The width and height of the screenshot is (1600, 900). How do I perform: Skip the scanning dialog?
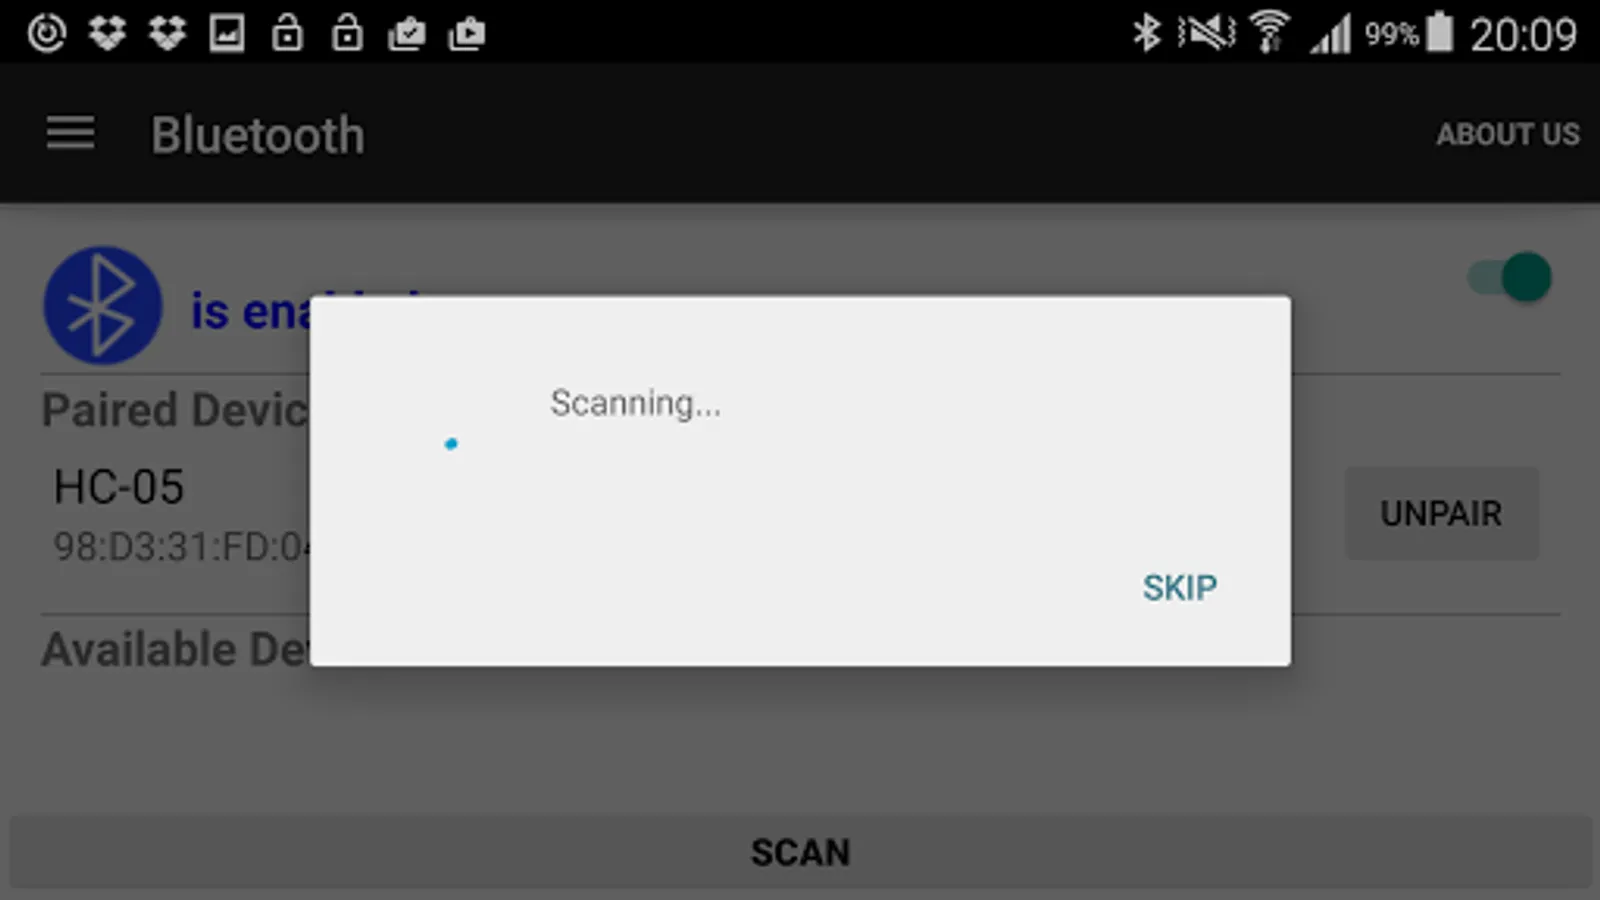coord(1180,587)
